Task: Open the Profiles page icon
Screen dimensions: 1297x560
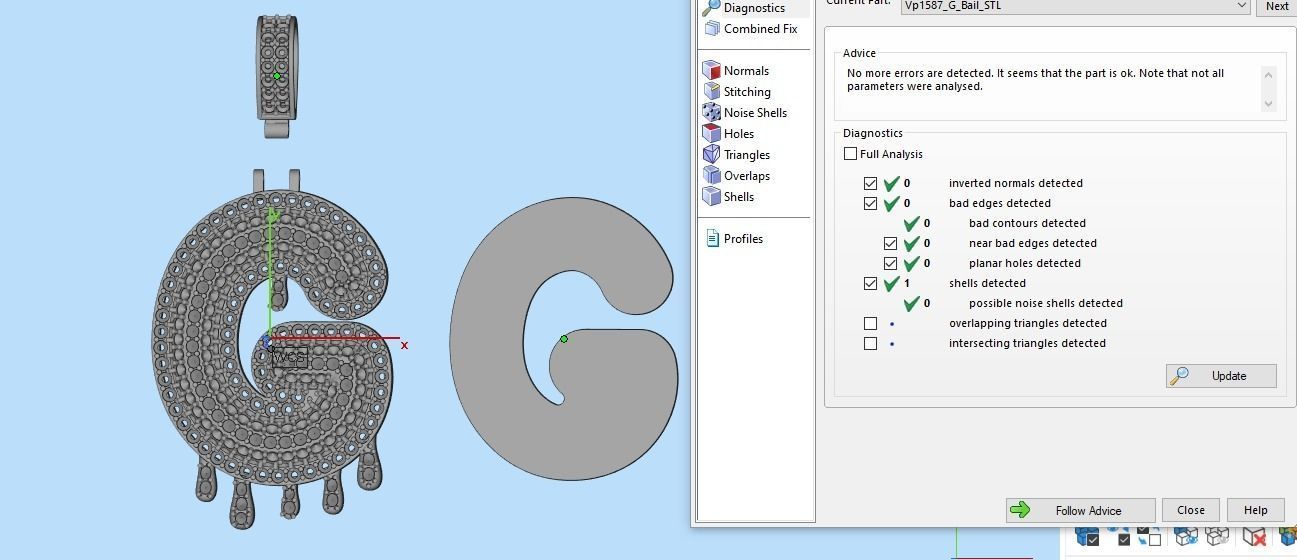Action: tap(712, 238)
